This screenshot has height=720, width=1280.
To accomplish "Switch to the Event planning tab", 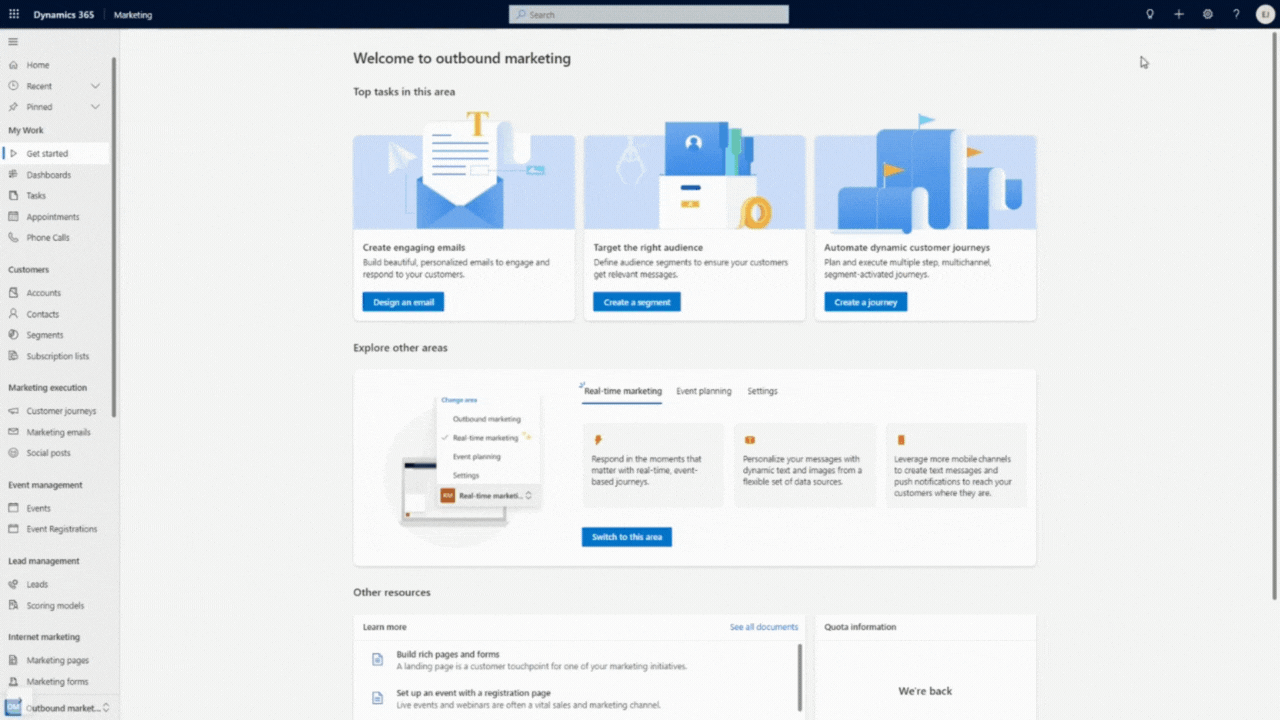I will pos(704,391).
